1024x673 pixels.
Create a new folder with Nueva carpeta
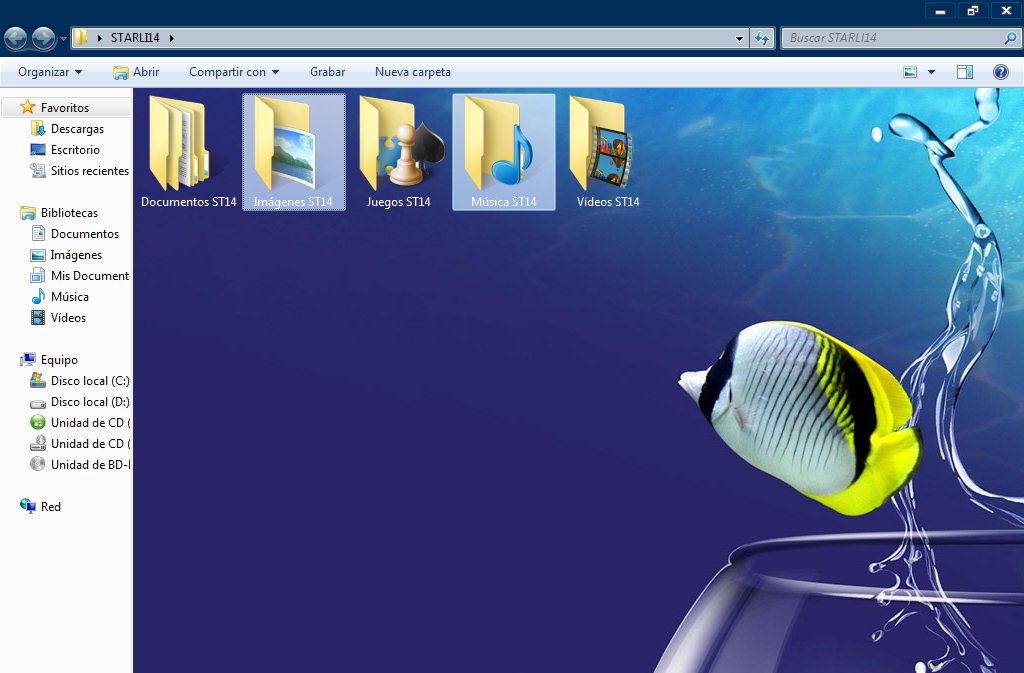(412, 72)
